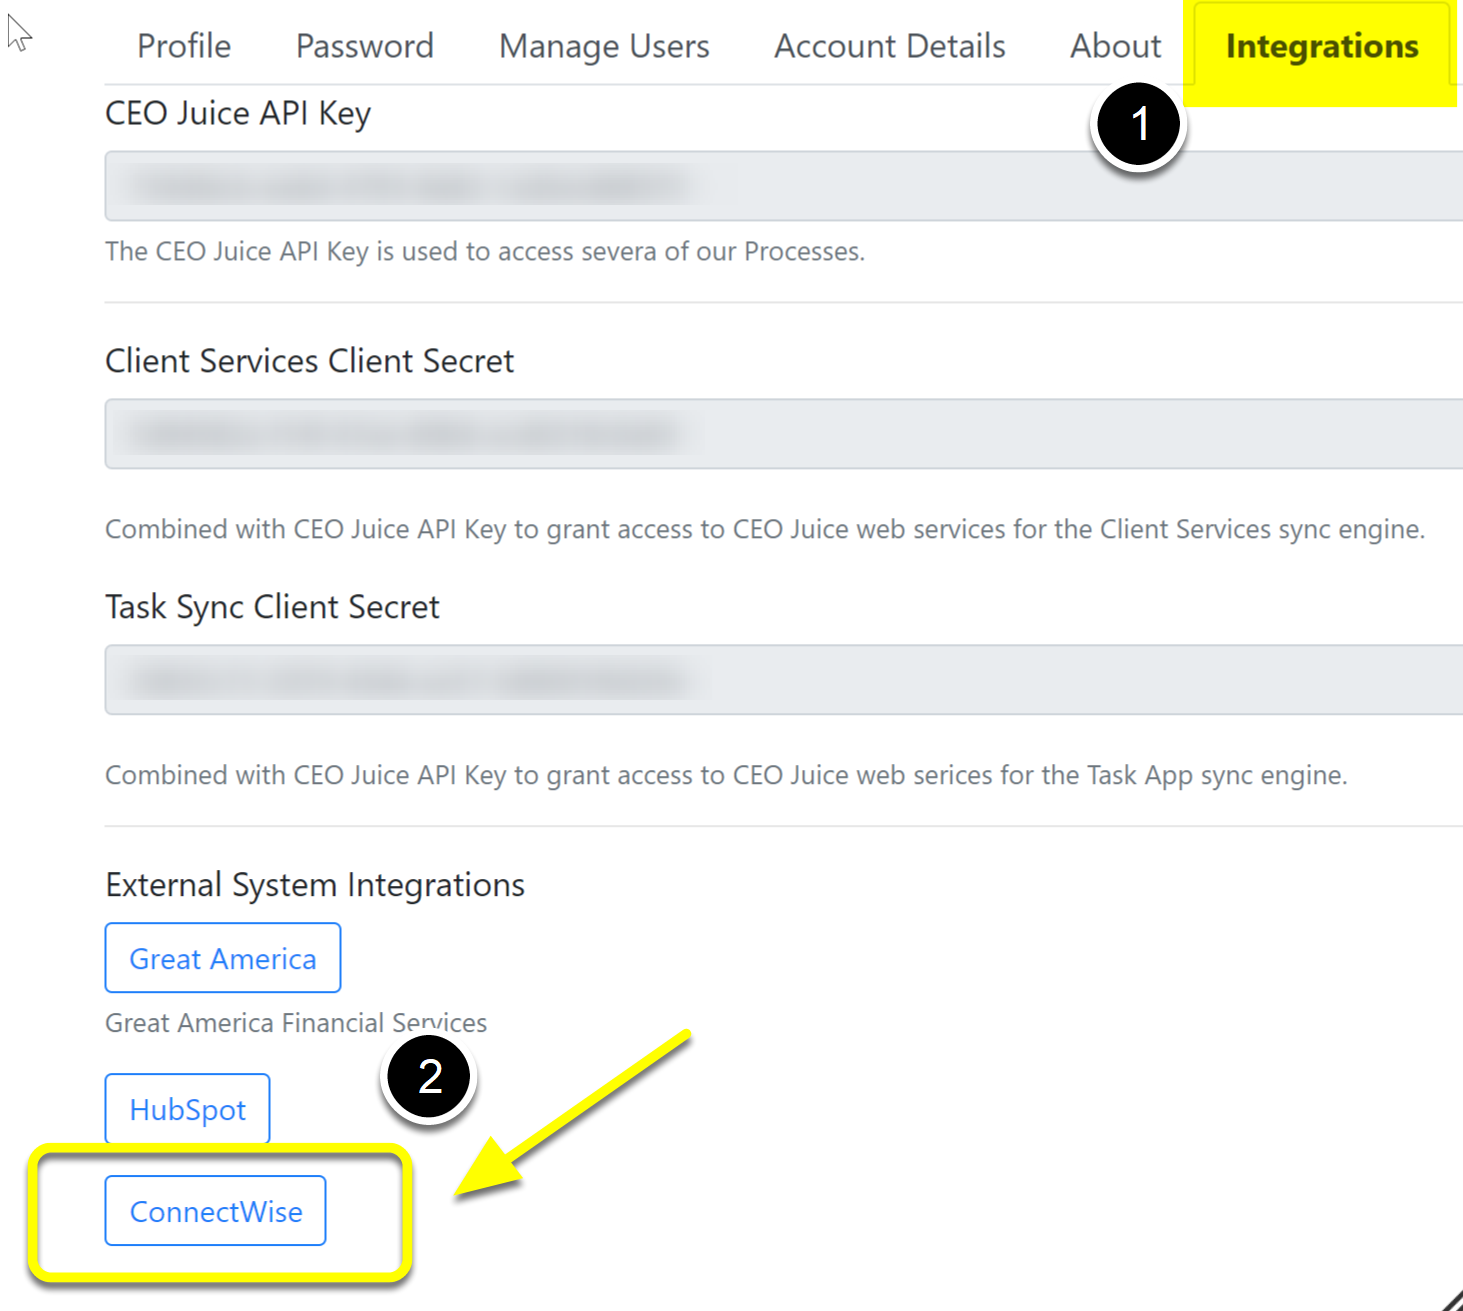1463x1311 pixels.
Task: Click the CEO Juice API Key label
Action: (x=238, y=114)
